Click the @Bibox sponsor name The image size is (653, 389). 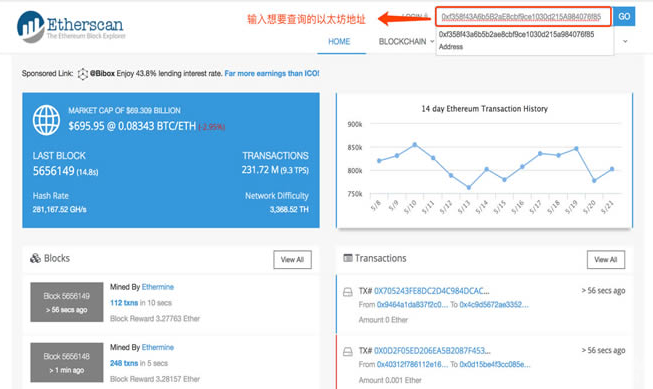tap(102, 74)
